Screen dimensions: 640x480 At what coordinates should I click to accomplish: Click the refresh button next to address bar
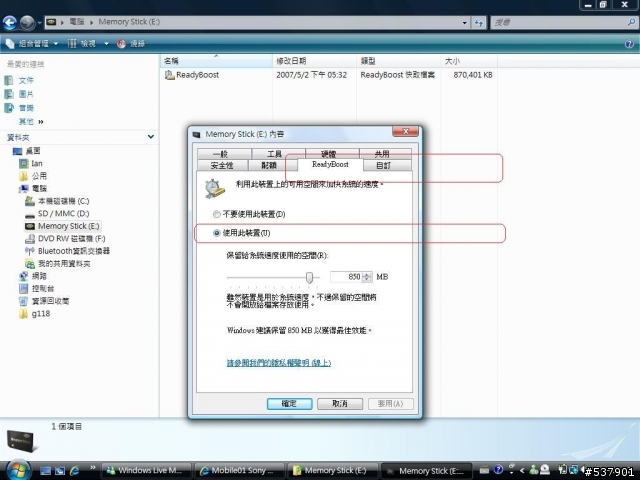tap(478, 22)
